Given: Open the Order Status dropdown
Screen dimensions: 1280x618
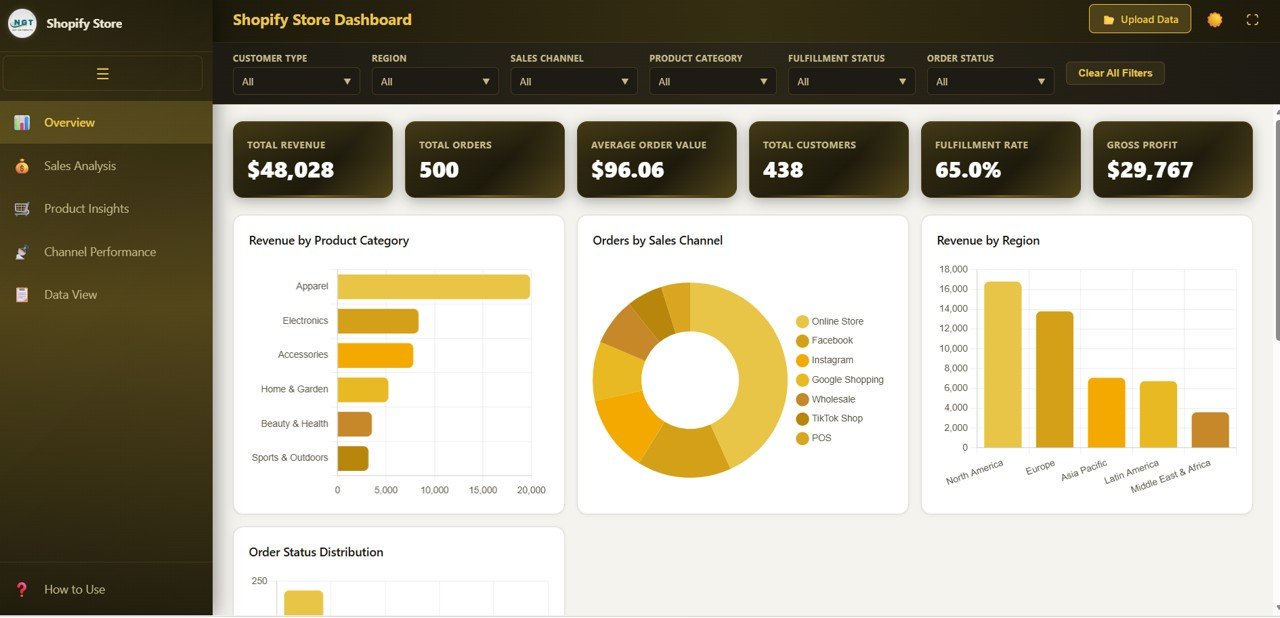Looking at the screenshot, I should (x=989, y=81).
